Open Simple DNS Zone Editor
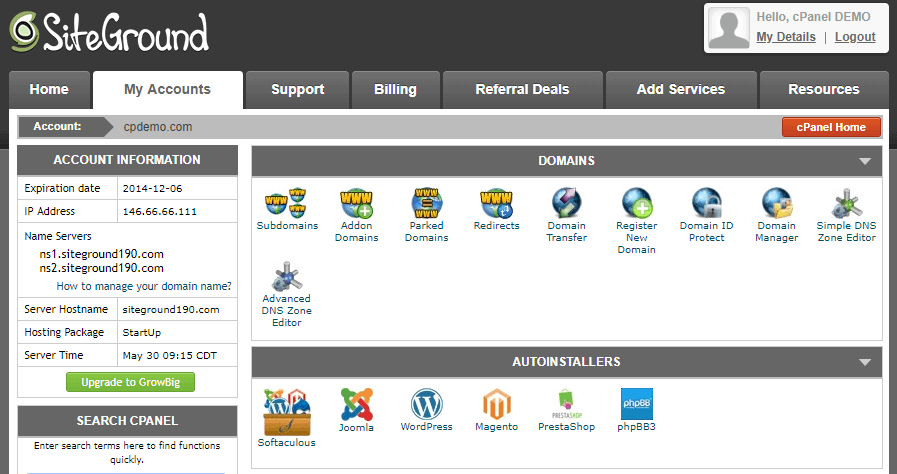The image size is (897, 474). [846, 215]
